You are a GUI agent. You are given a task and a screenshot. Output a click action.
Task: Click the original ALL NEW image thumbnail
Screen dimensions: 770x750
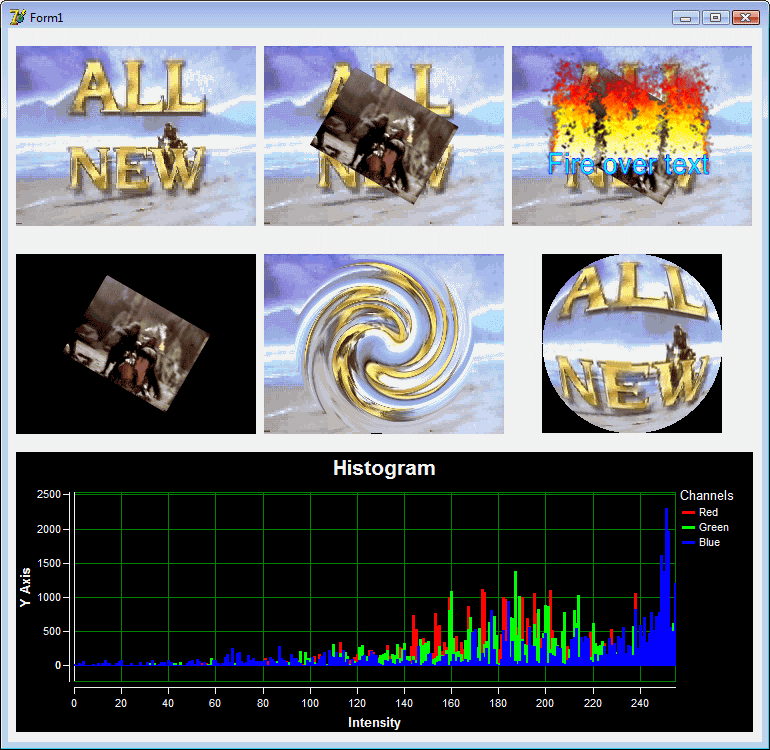(136, 136)
